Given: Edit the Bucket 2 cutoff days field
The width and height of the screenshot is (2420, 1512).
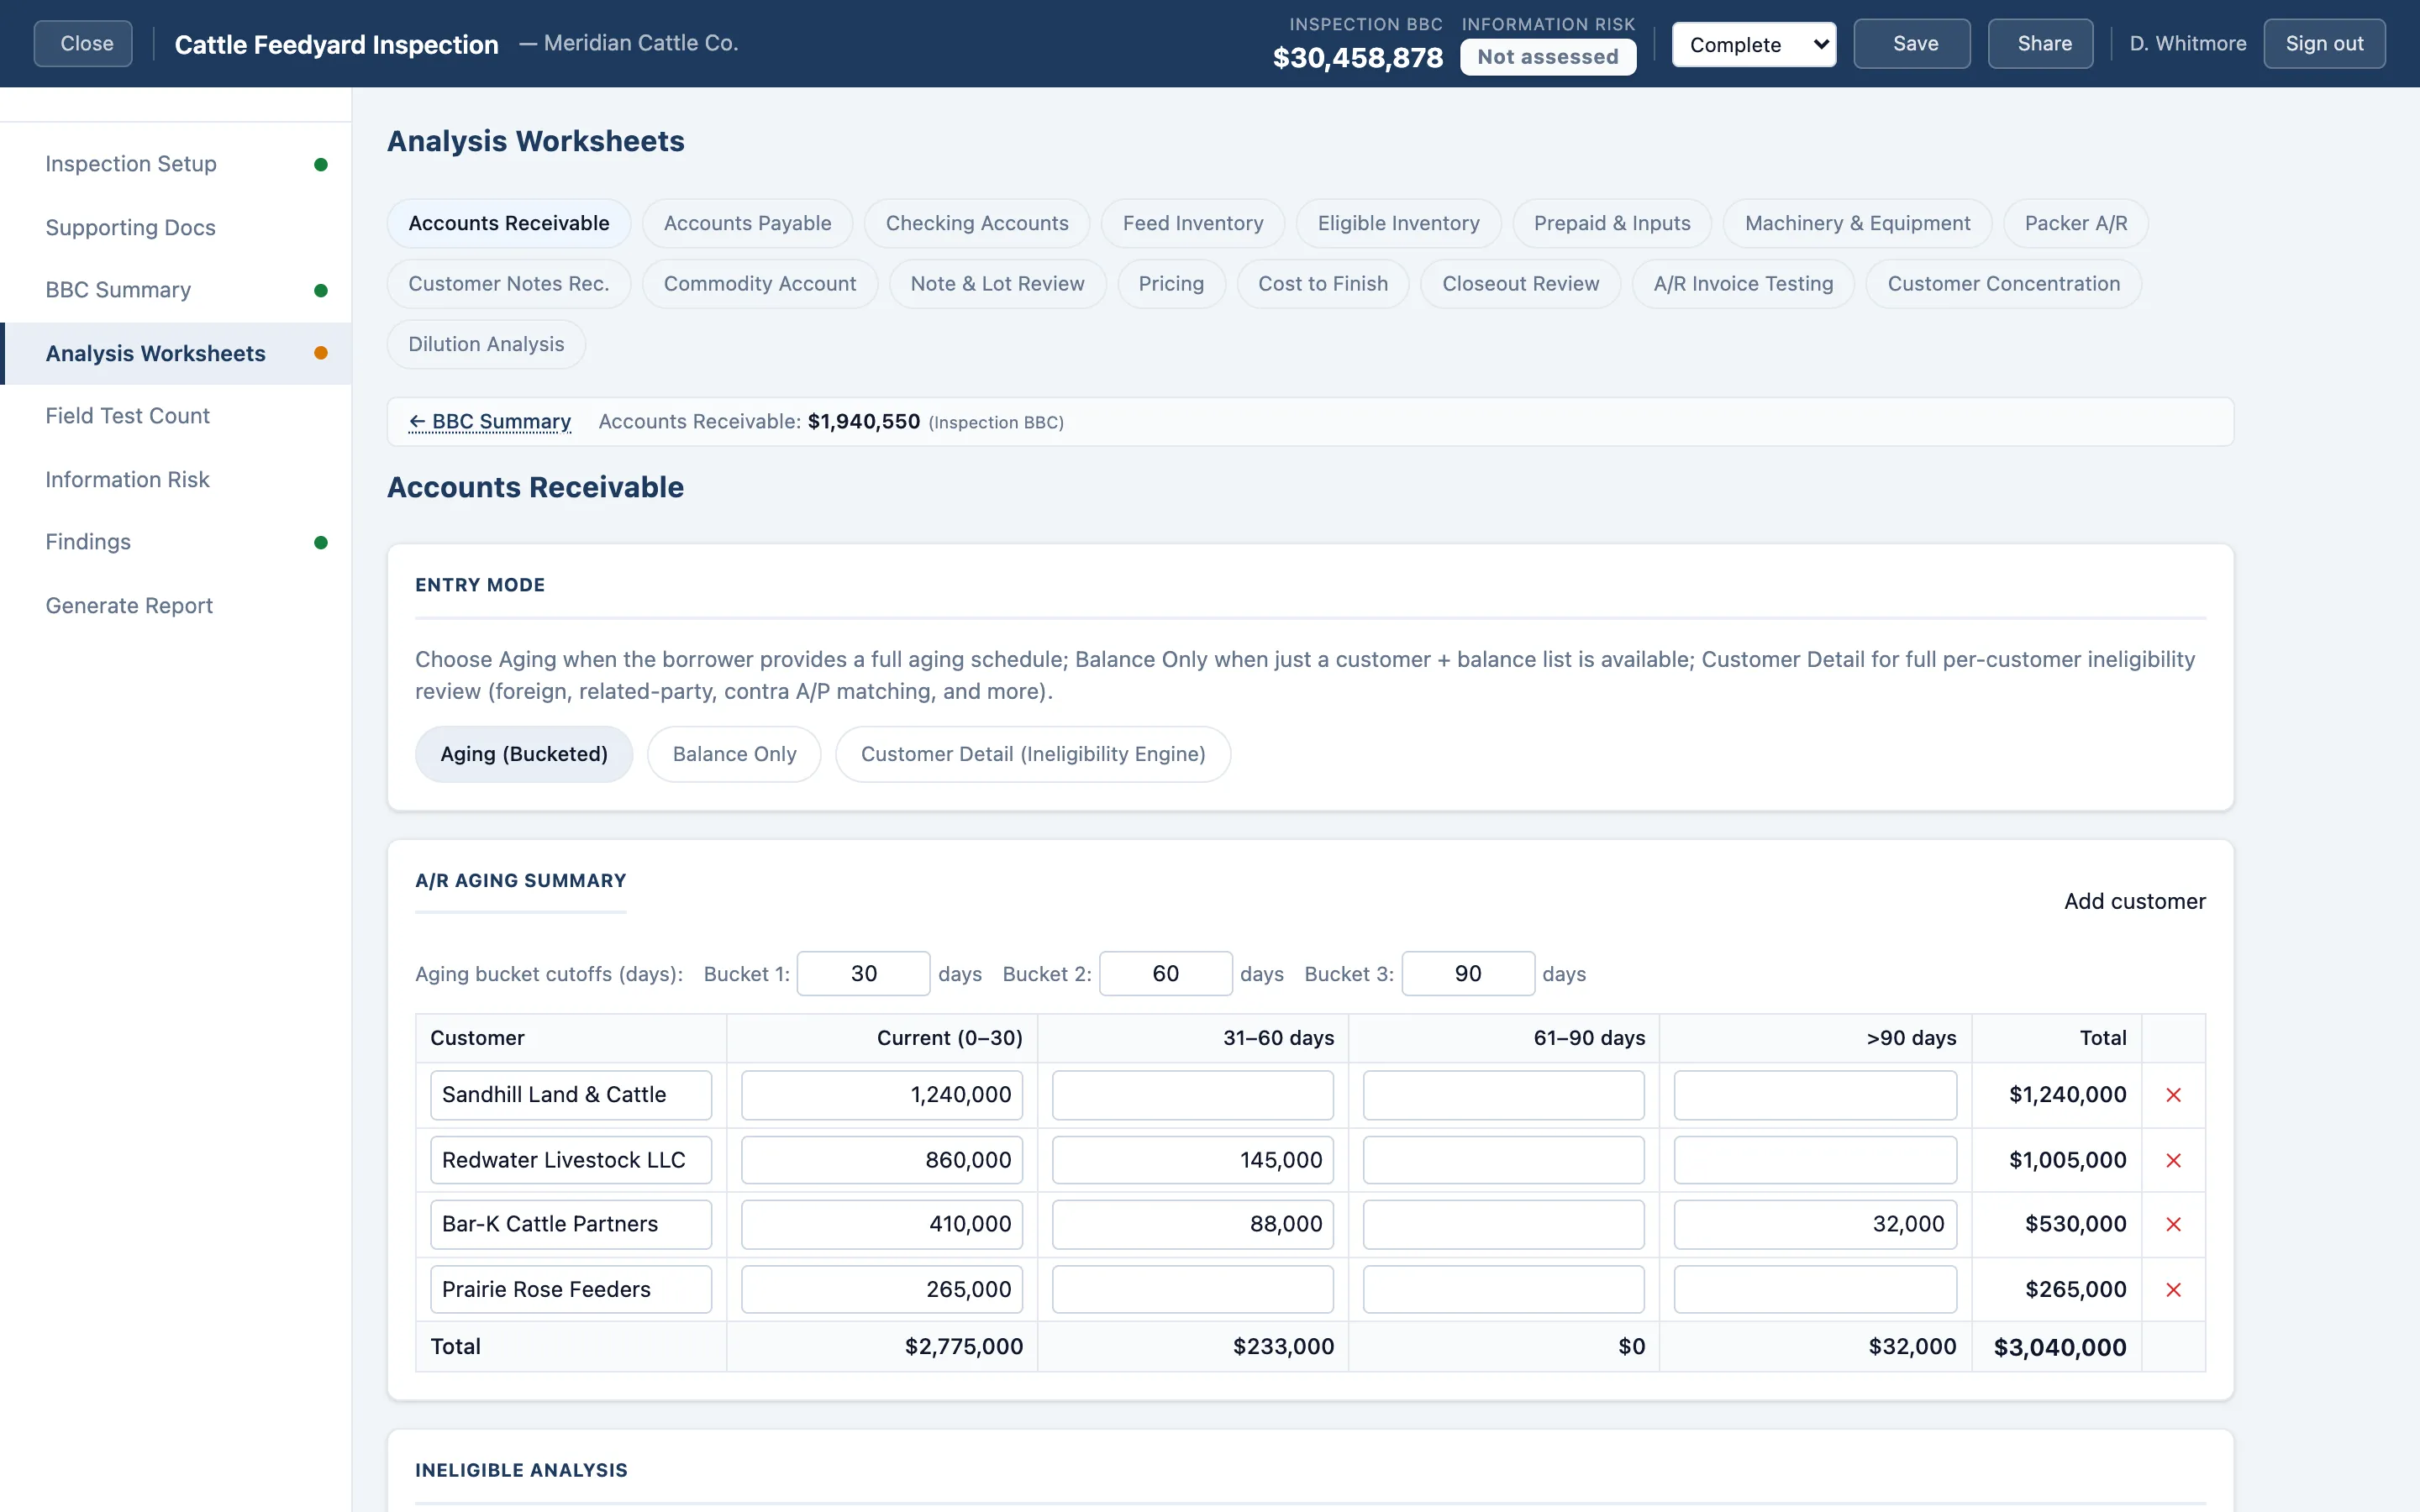Looking at the screenshot, I should 1165,974.
